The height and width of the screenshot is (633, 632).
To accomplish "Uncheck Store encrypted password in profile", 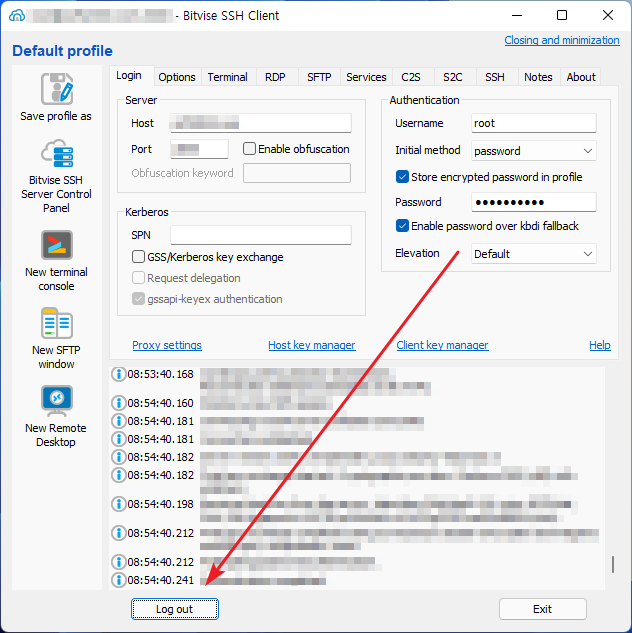I will 402,177.
